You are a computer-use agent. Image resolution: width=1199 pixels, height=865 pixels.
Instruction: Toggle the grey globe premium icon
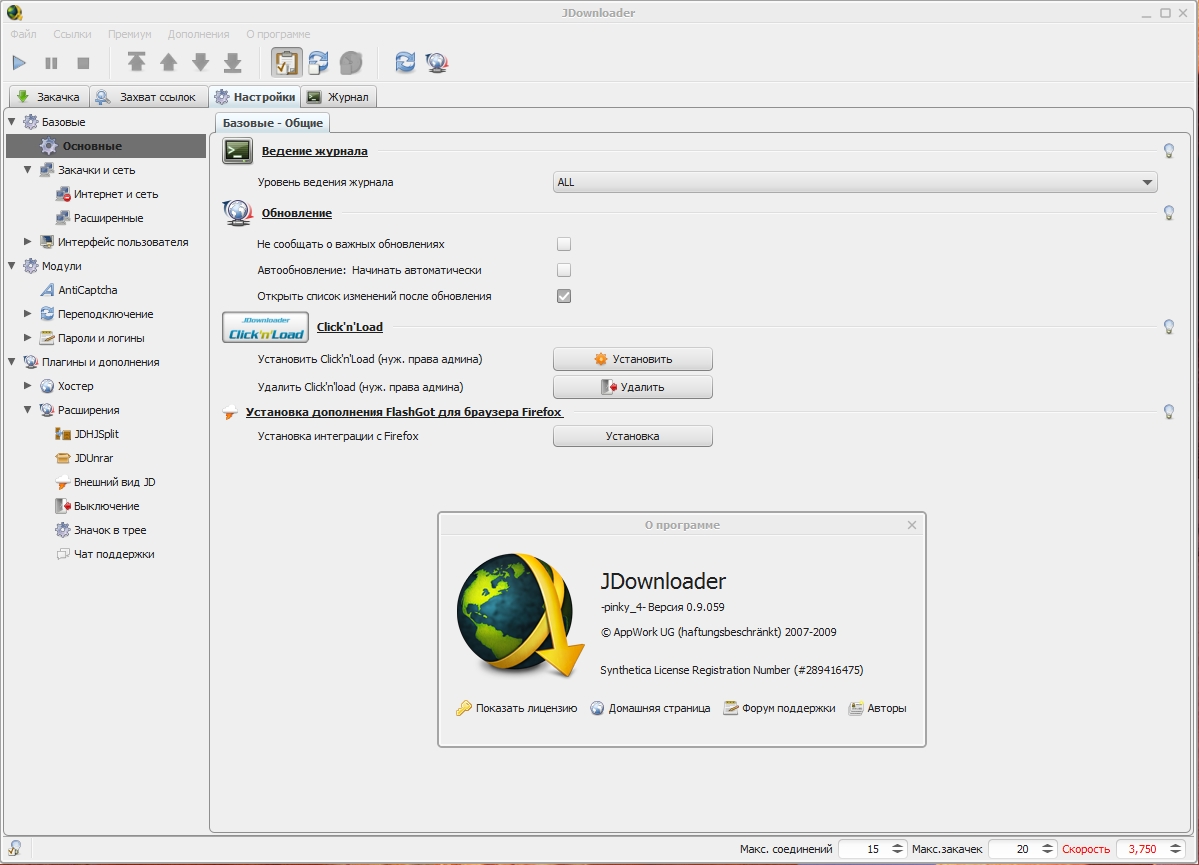pyautogui.click(x=350, y=63)
